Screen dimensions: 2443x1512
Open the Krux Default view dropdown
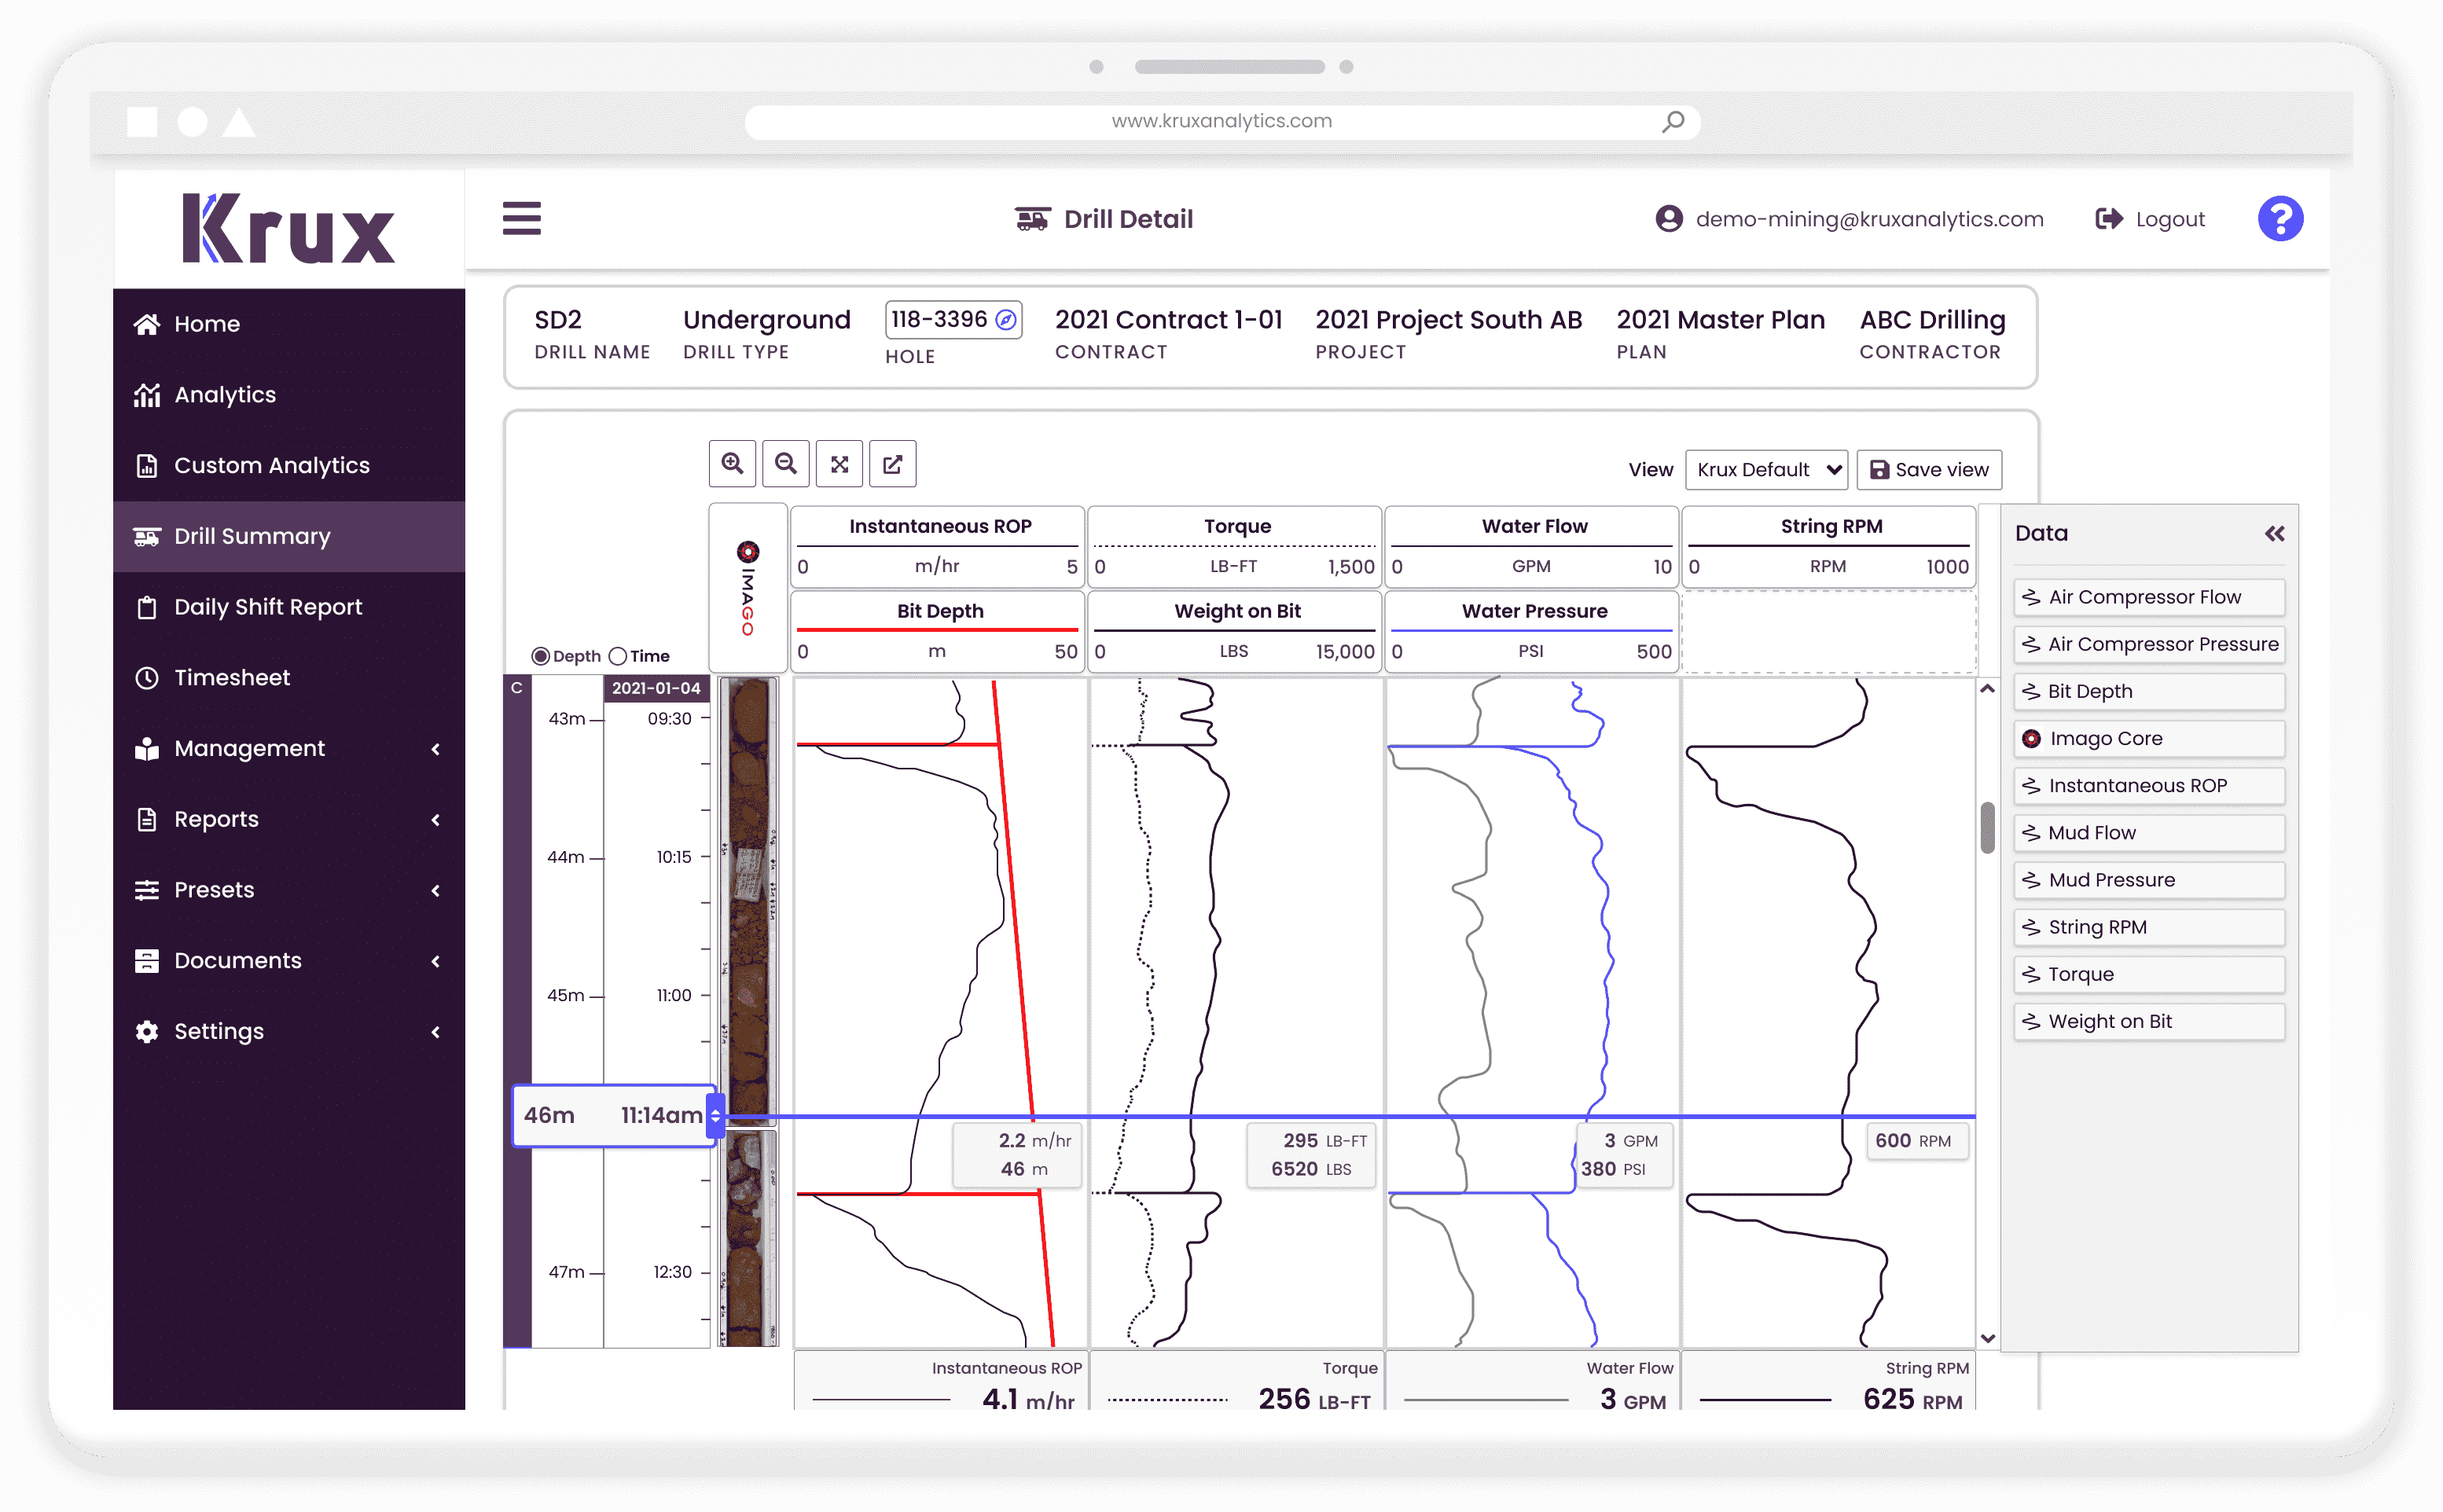pos(1766,469)
